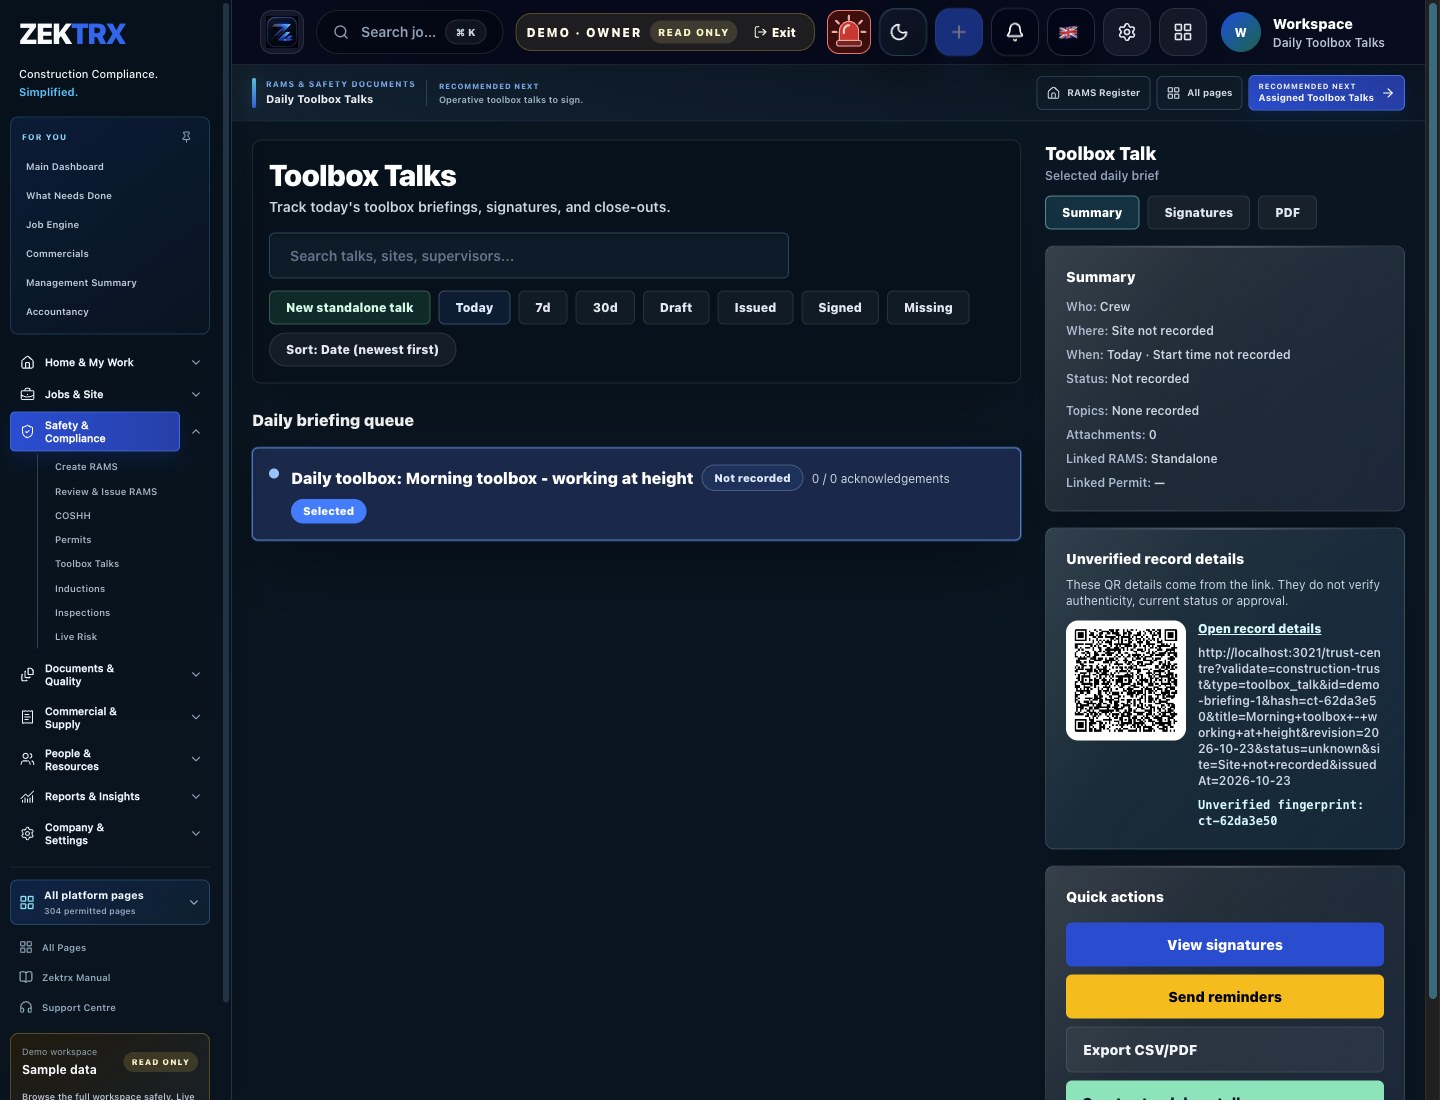Click the Search talks, sites, supervisors field
This screenshot has width=1440, height=1100.
tap(529, 256)
